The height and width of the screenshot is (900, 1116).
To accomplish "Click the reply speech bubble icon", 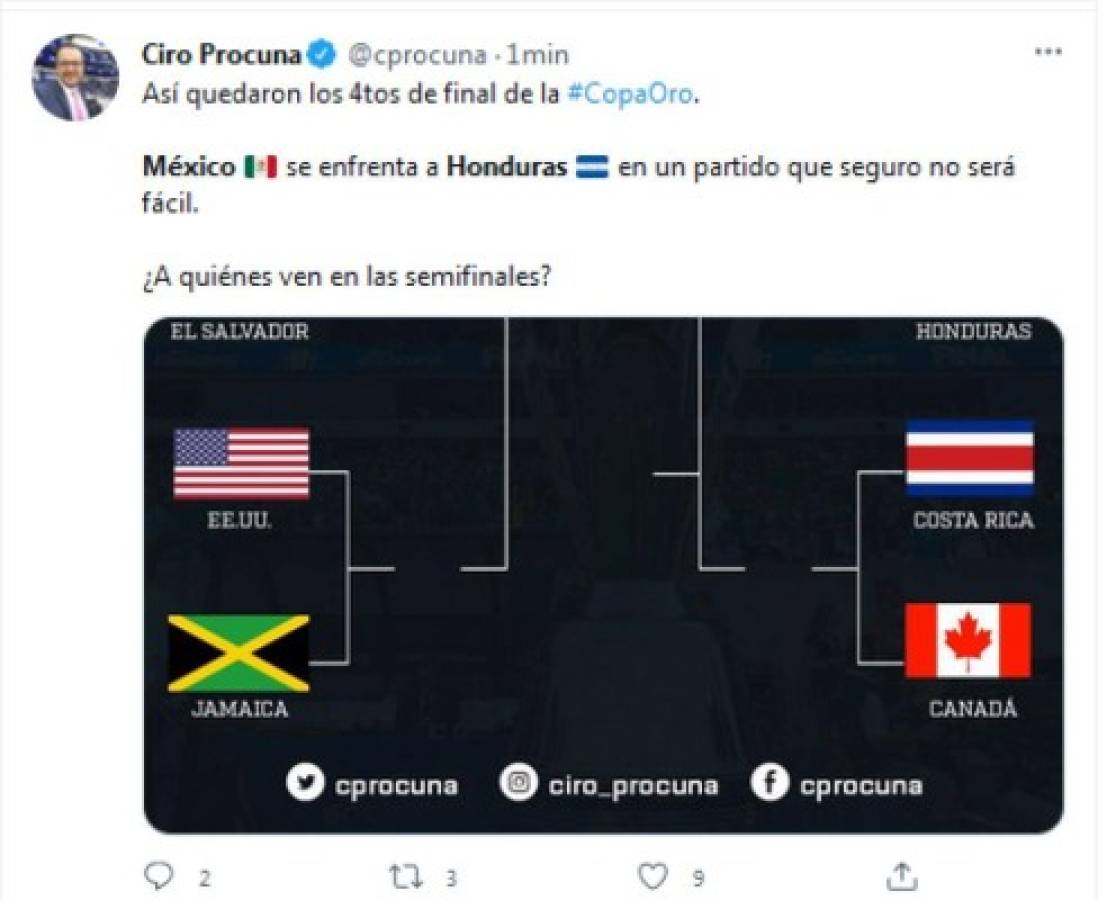I will tap(159, 877).
